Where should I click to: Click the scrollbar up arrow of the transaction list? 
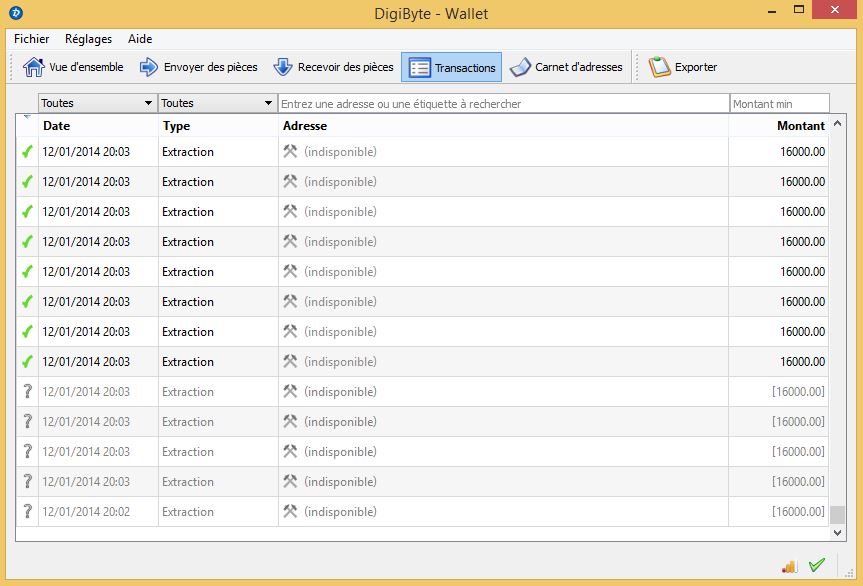[837, 123]
